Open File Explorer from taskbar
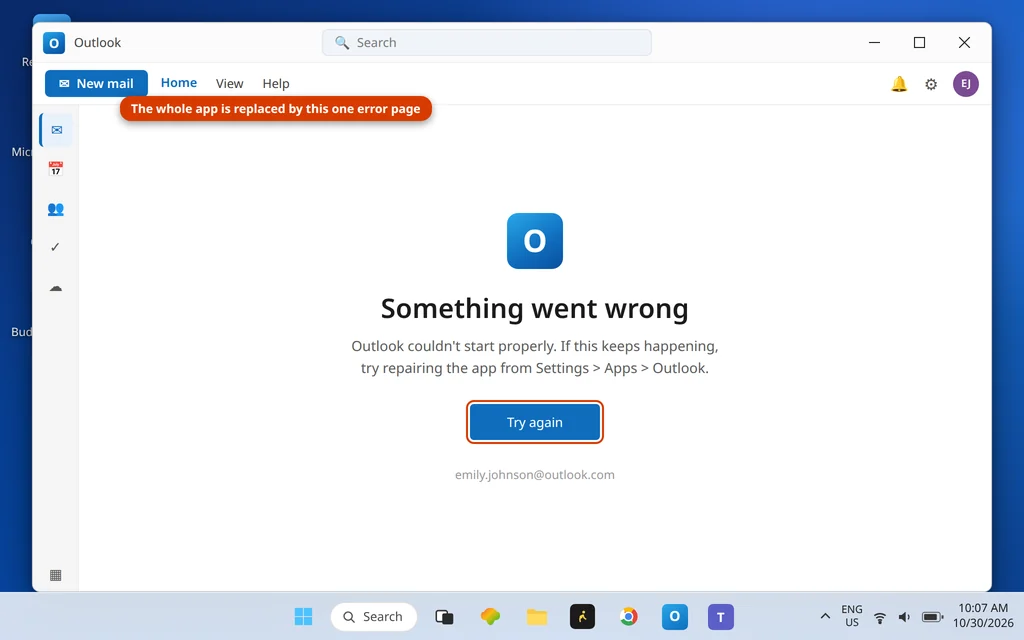The height and width of the screenshot is (640, 1024). pyautogui.click(x=537, y=616)
